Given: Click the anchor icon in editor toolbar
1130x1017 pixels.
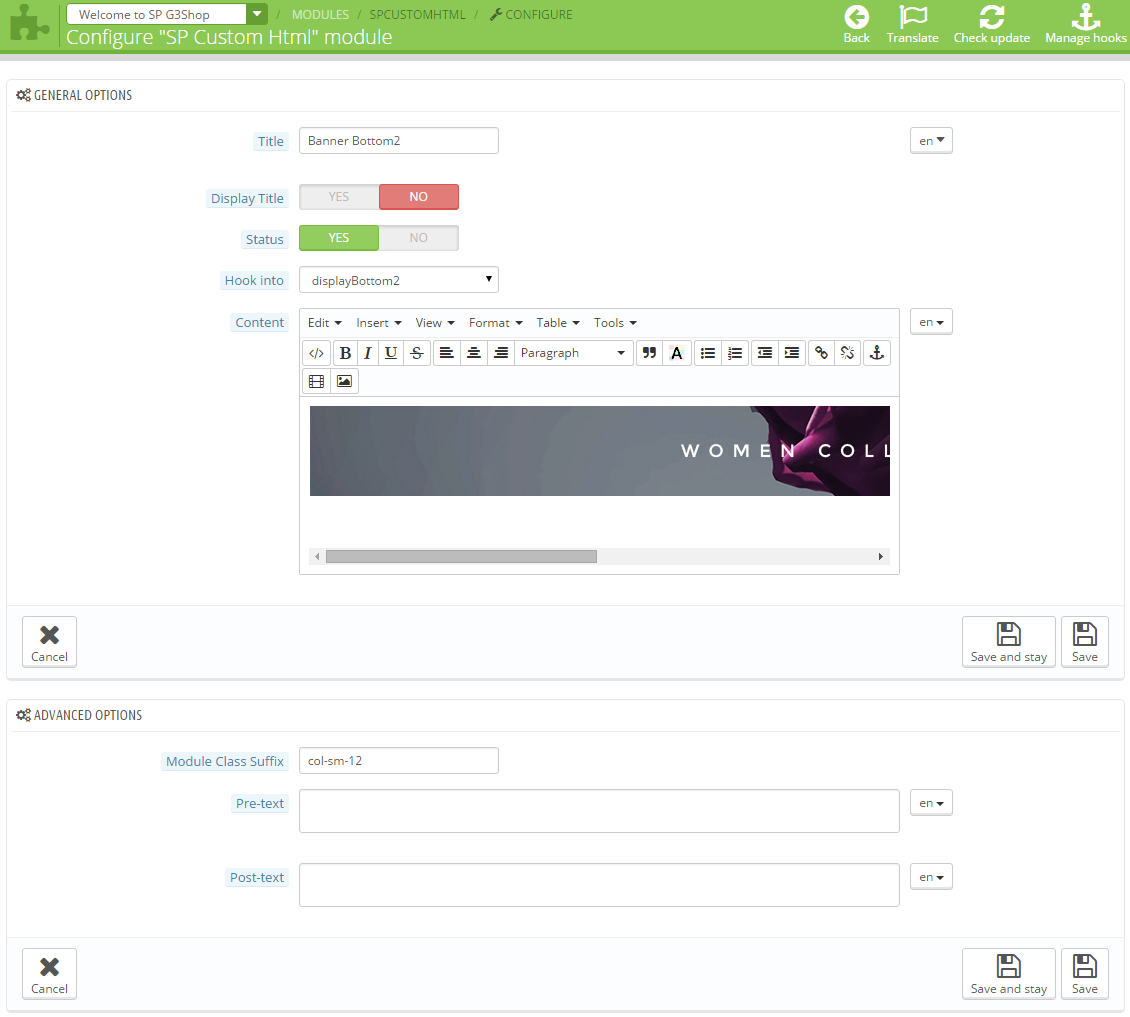Looking at the screenshot, I should [877, 353].
